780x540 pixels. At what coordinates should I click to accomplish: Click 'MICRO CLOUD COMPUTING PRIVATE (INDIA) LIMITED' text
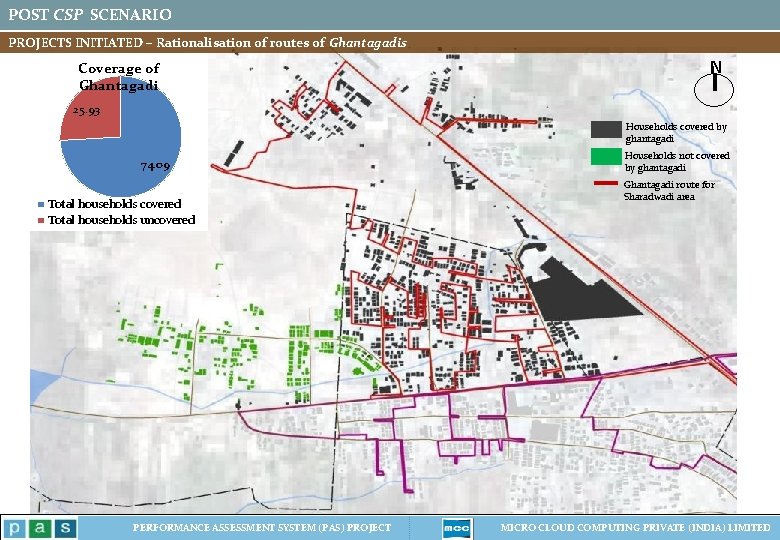coord(635,528)
